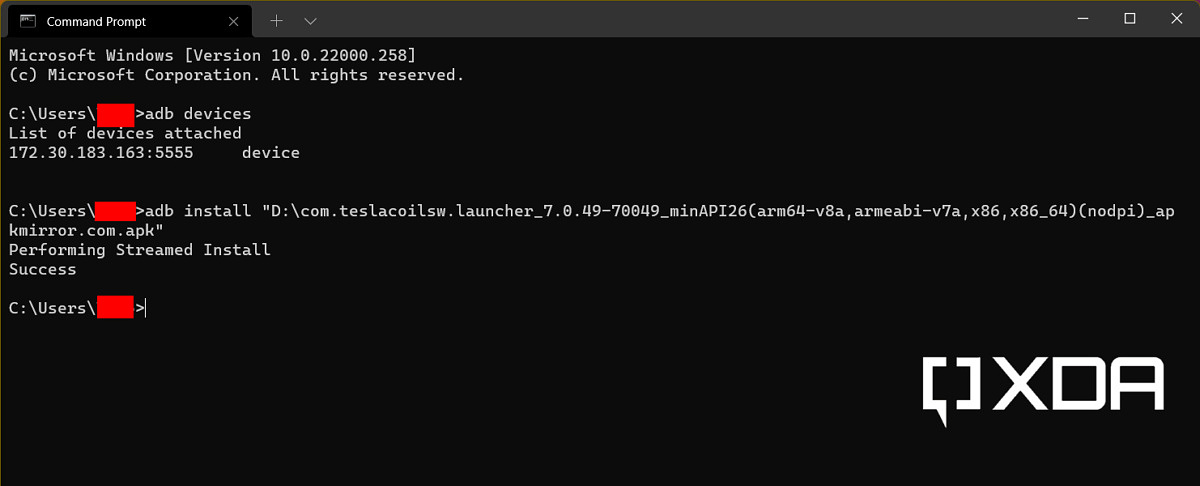Click the 'kmirror.com.apk' filename continuation line
This screenshot has height=486, width=1200.
tap(86, 230)
